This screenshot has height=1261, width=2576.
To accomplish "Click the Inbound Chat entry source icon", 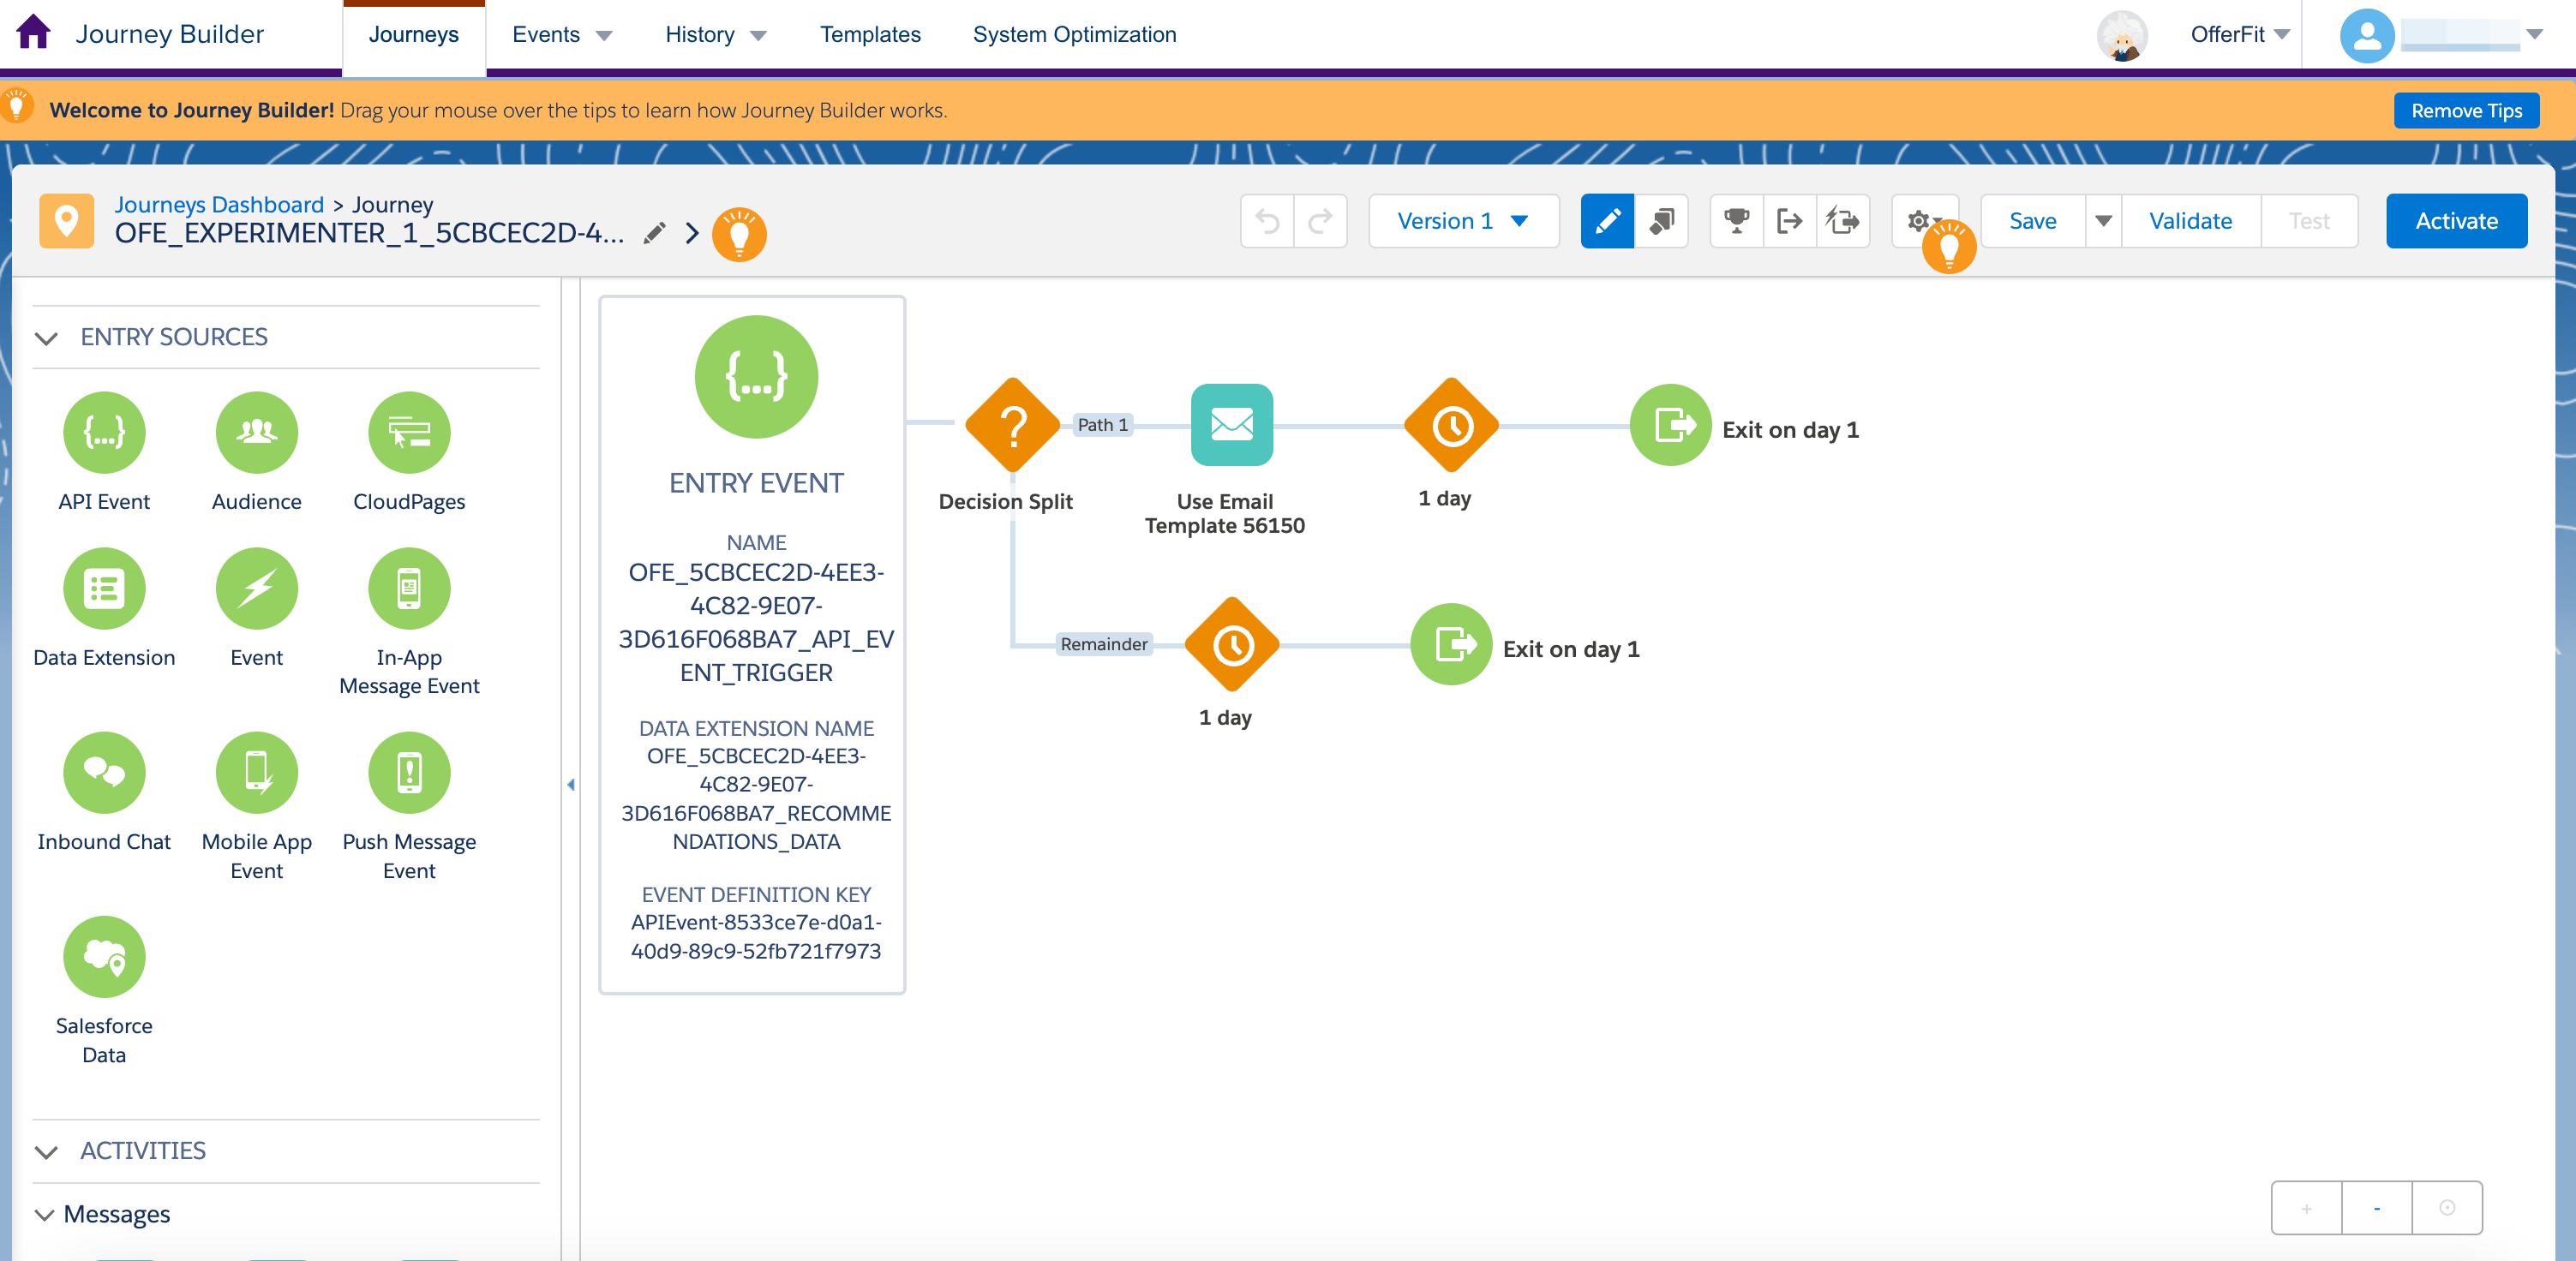I will 104,772.
